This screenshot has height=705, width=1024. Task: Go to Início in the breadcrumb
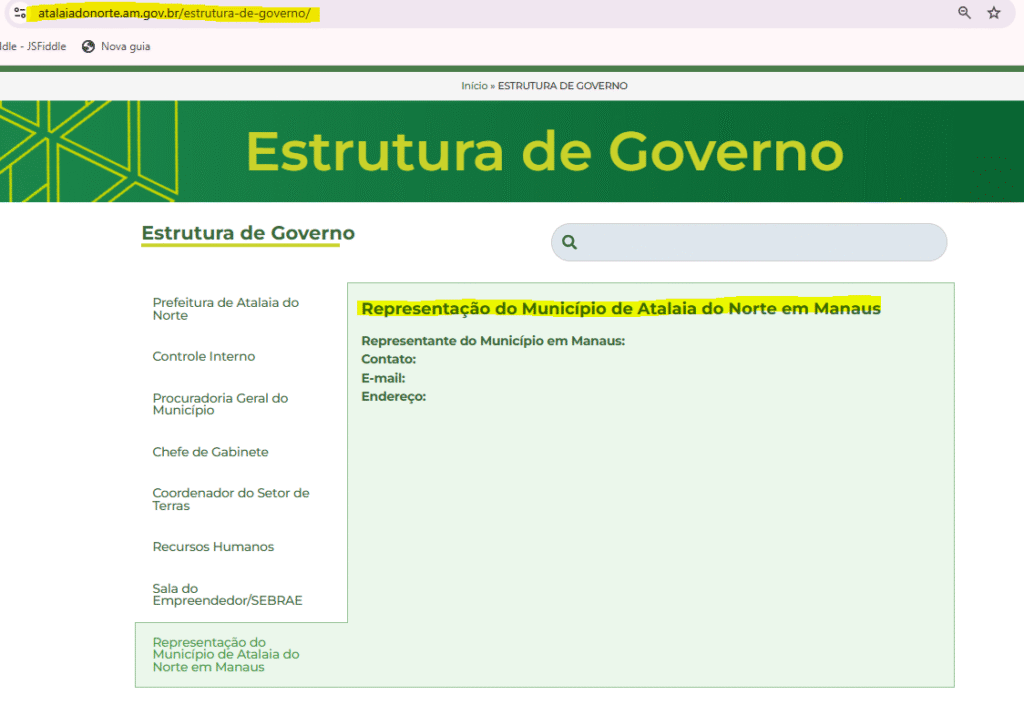pyautogui.click(x=473, y=86)
